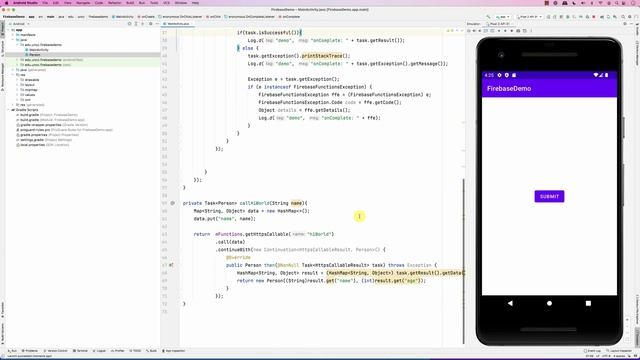Open the File menu
640x360 pixels.
(x=45, y=3)
